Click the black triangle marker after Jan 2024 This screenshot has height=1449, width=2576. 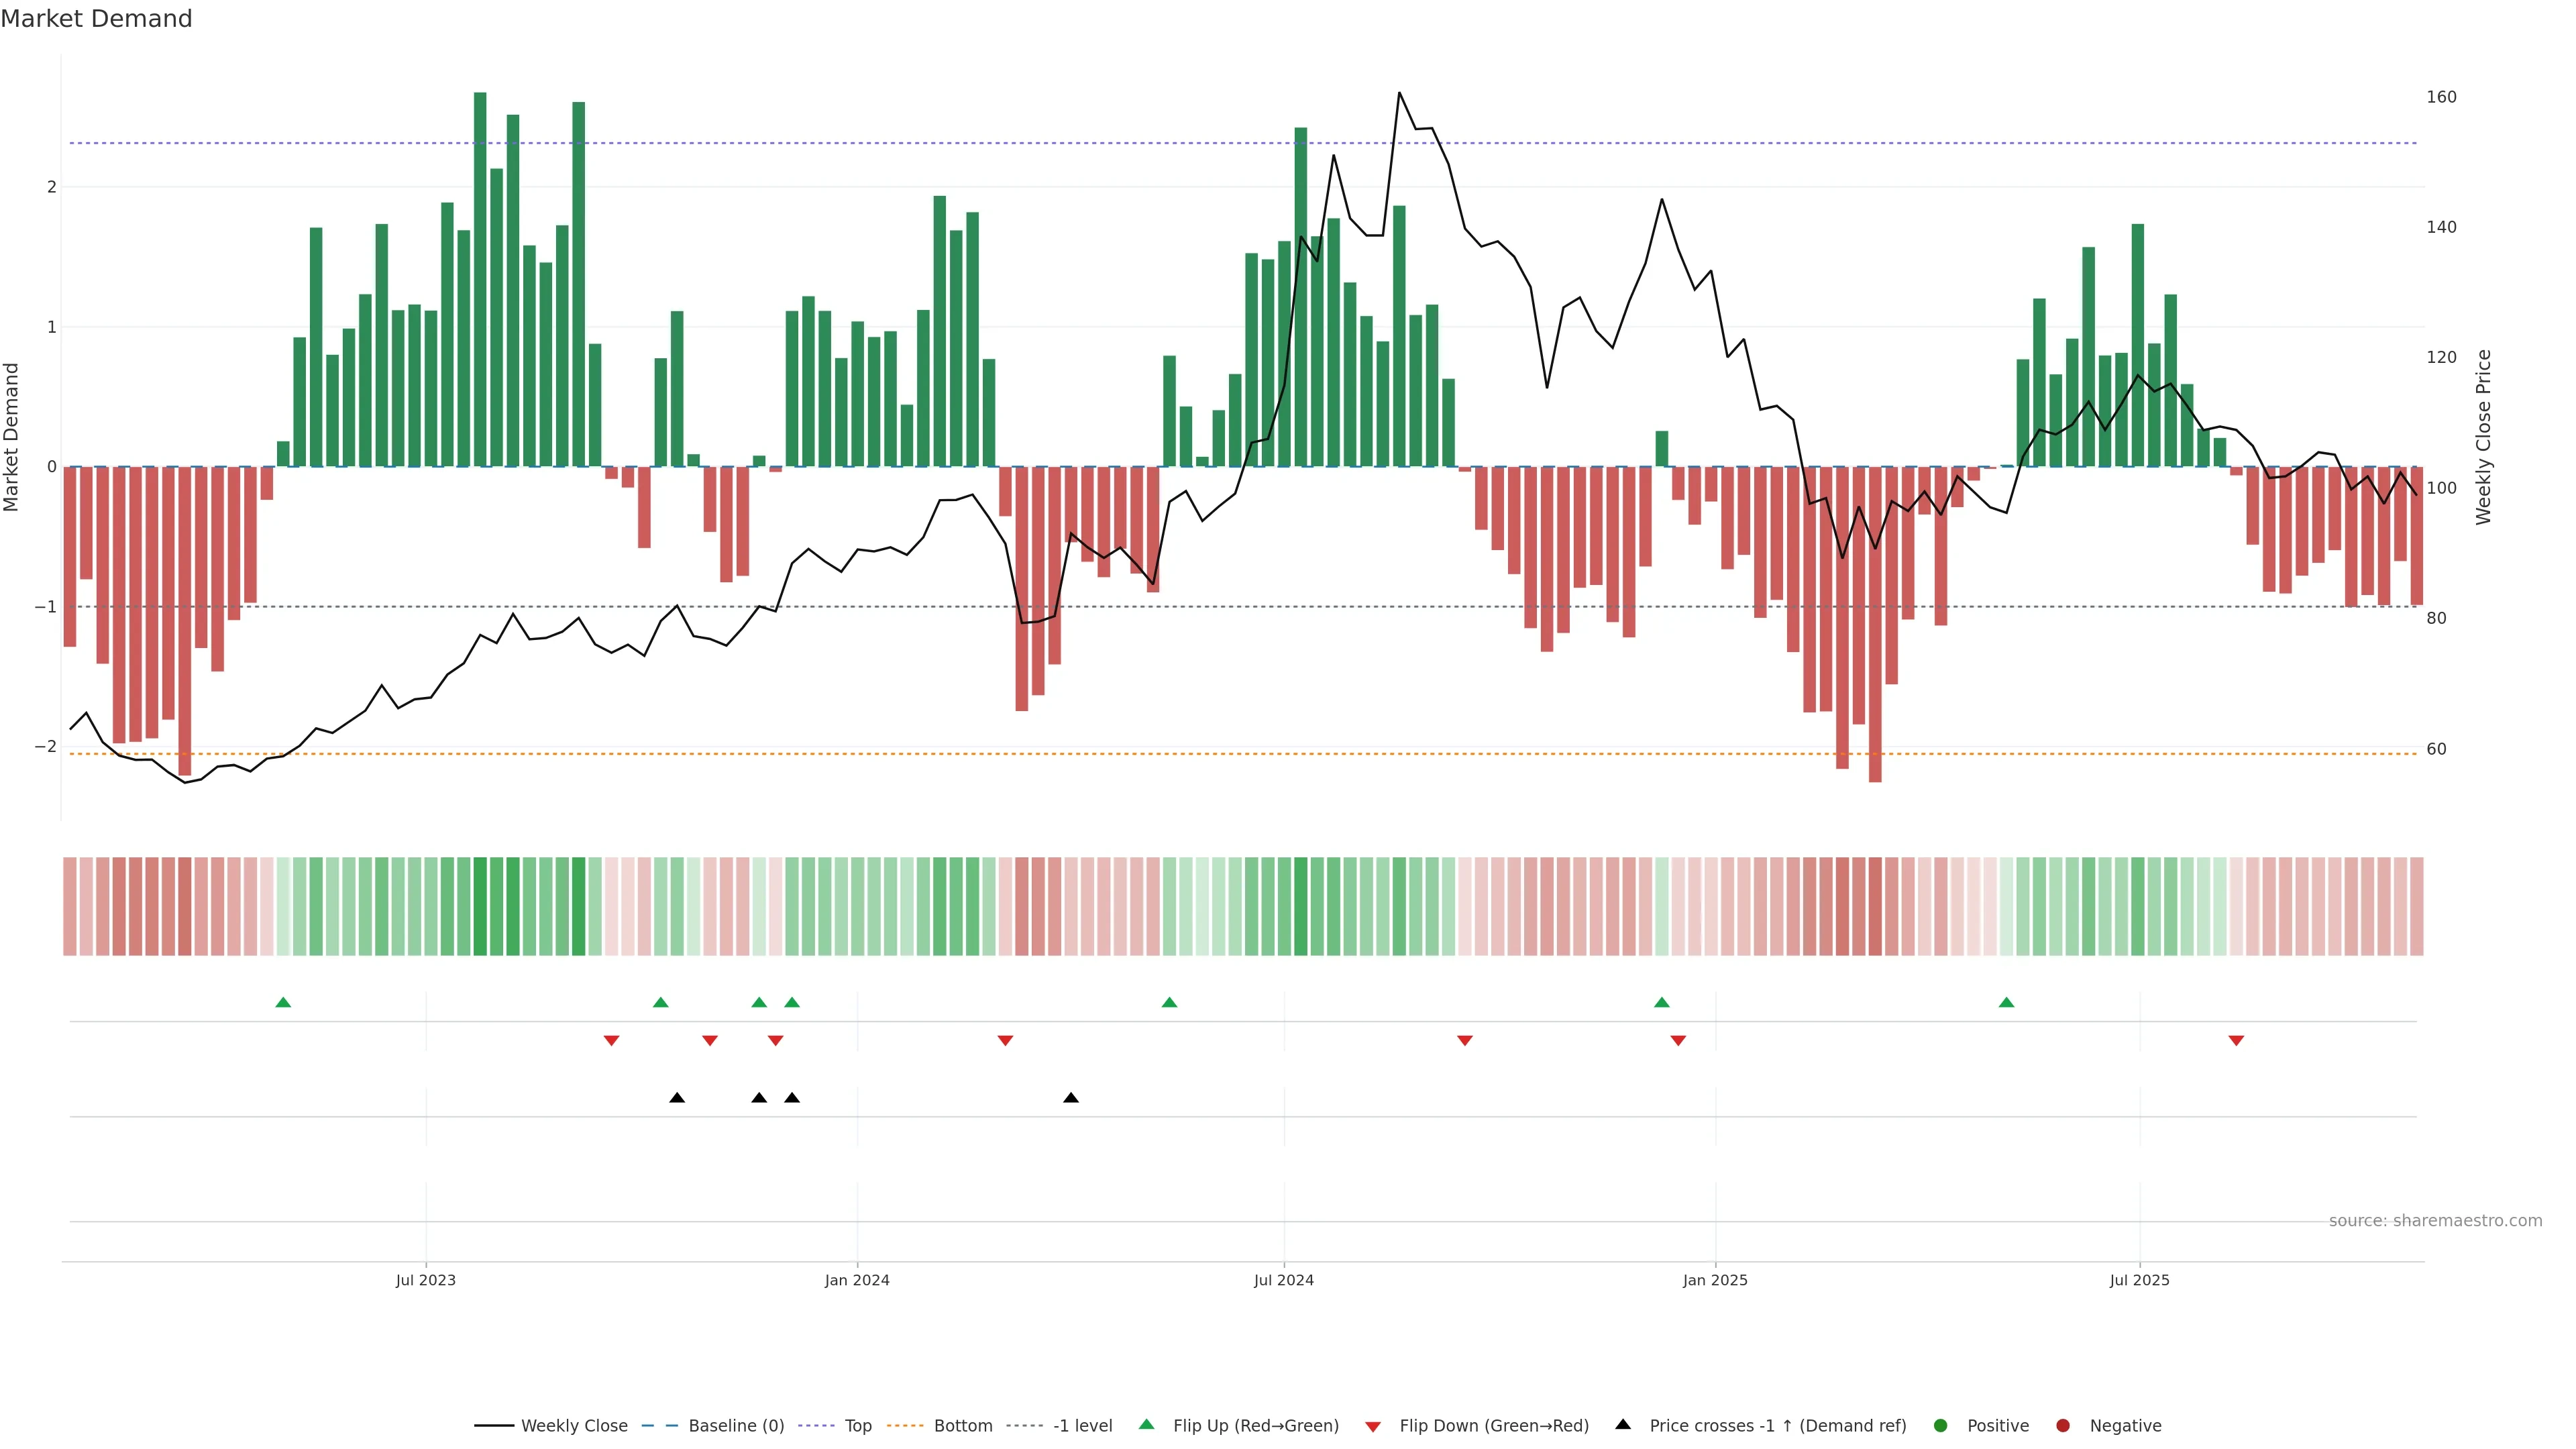point(1071,1098)
